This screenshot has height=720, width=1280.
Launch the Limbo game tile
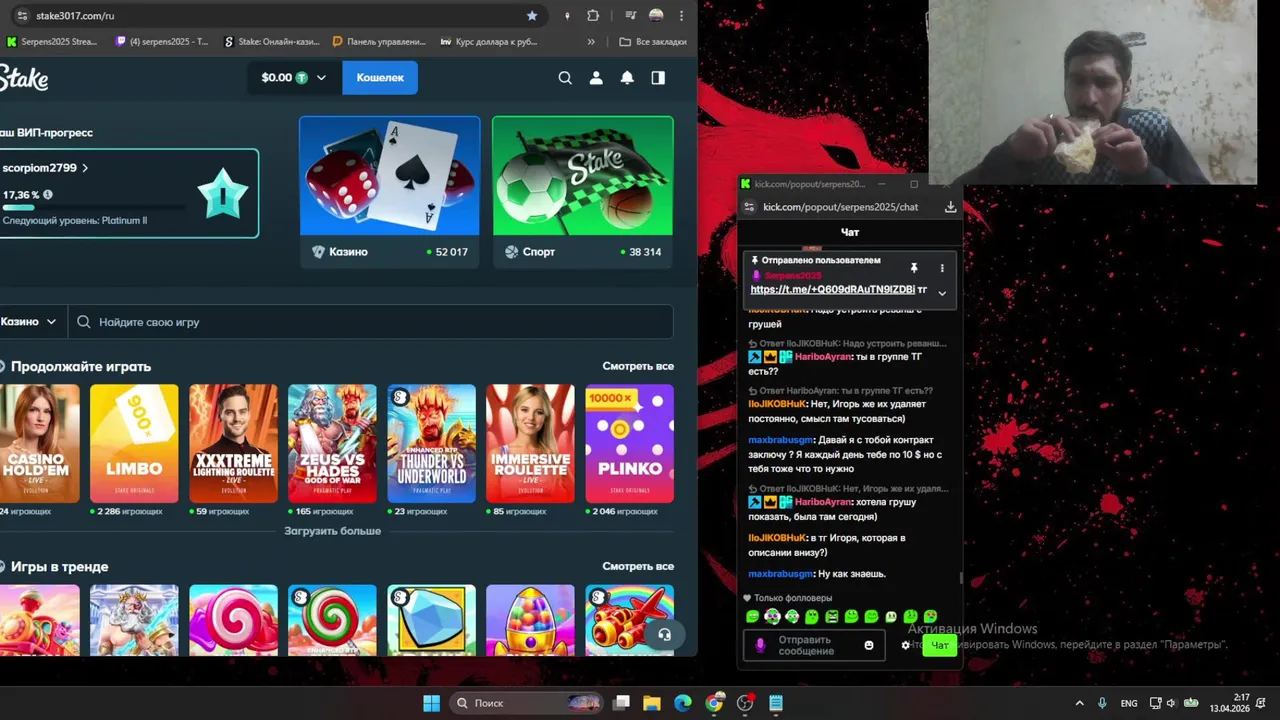134,443
